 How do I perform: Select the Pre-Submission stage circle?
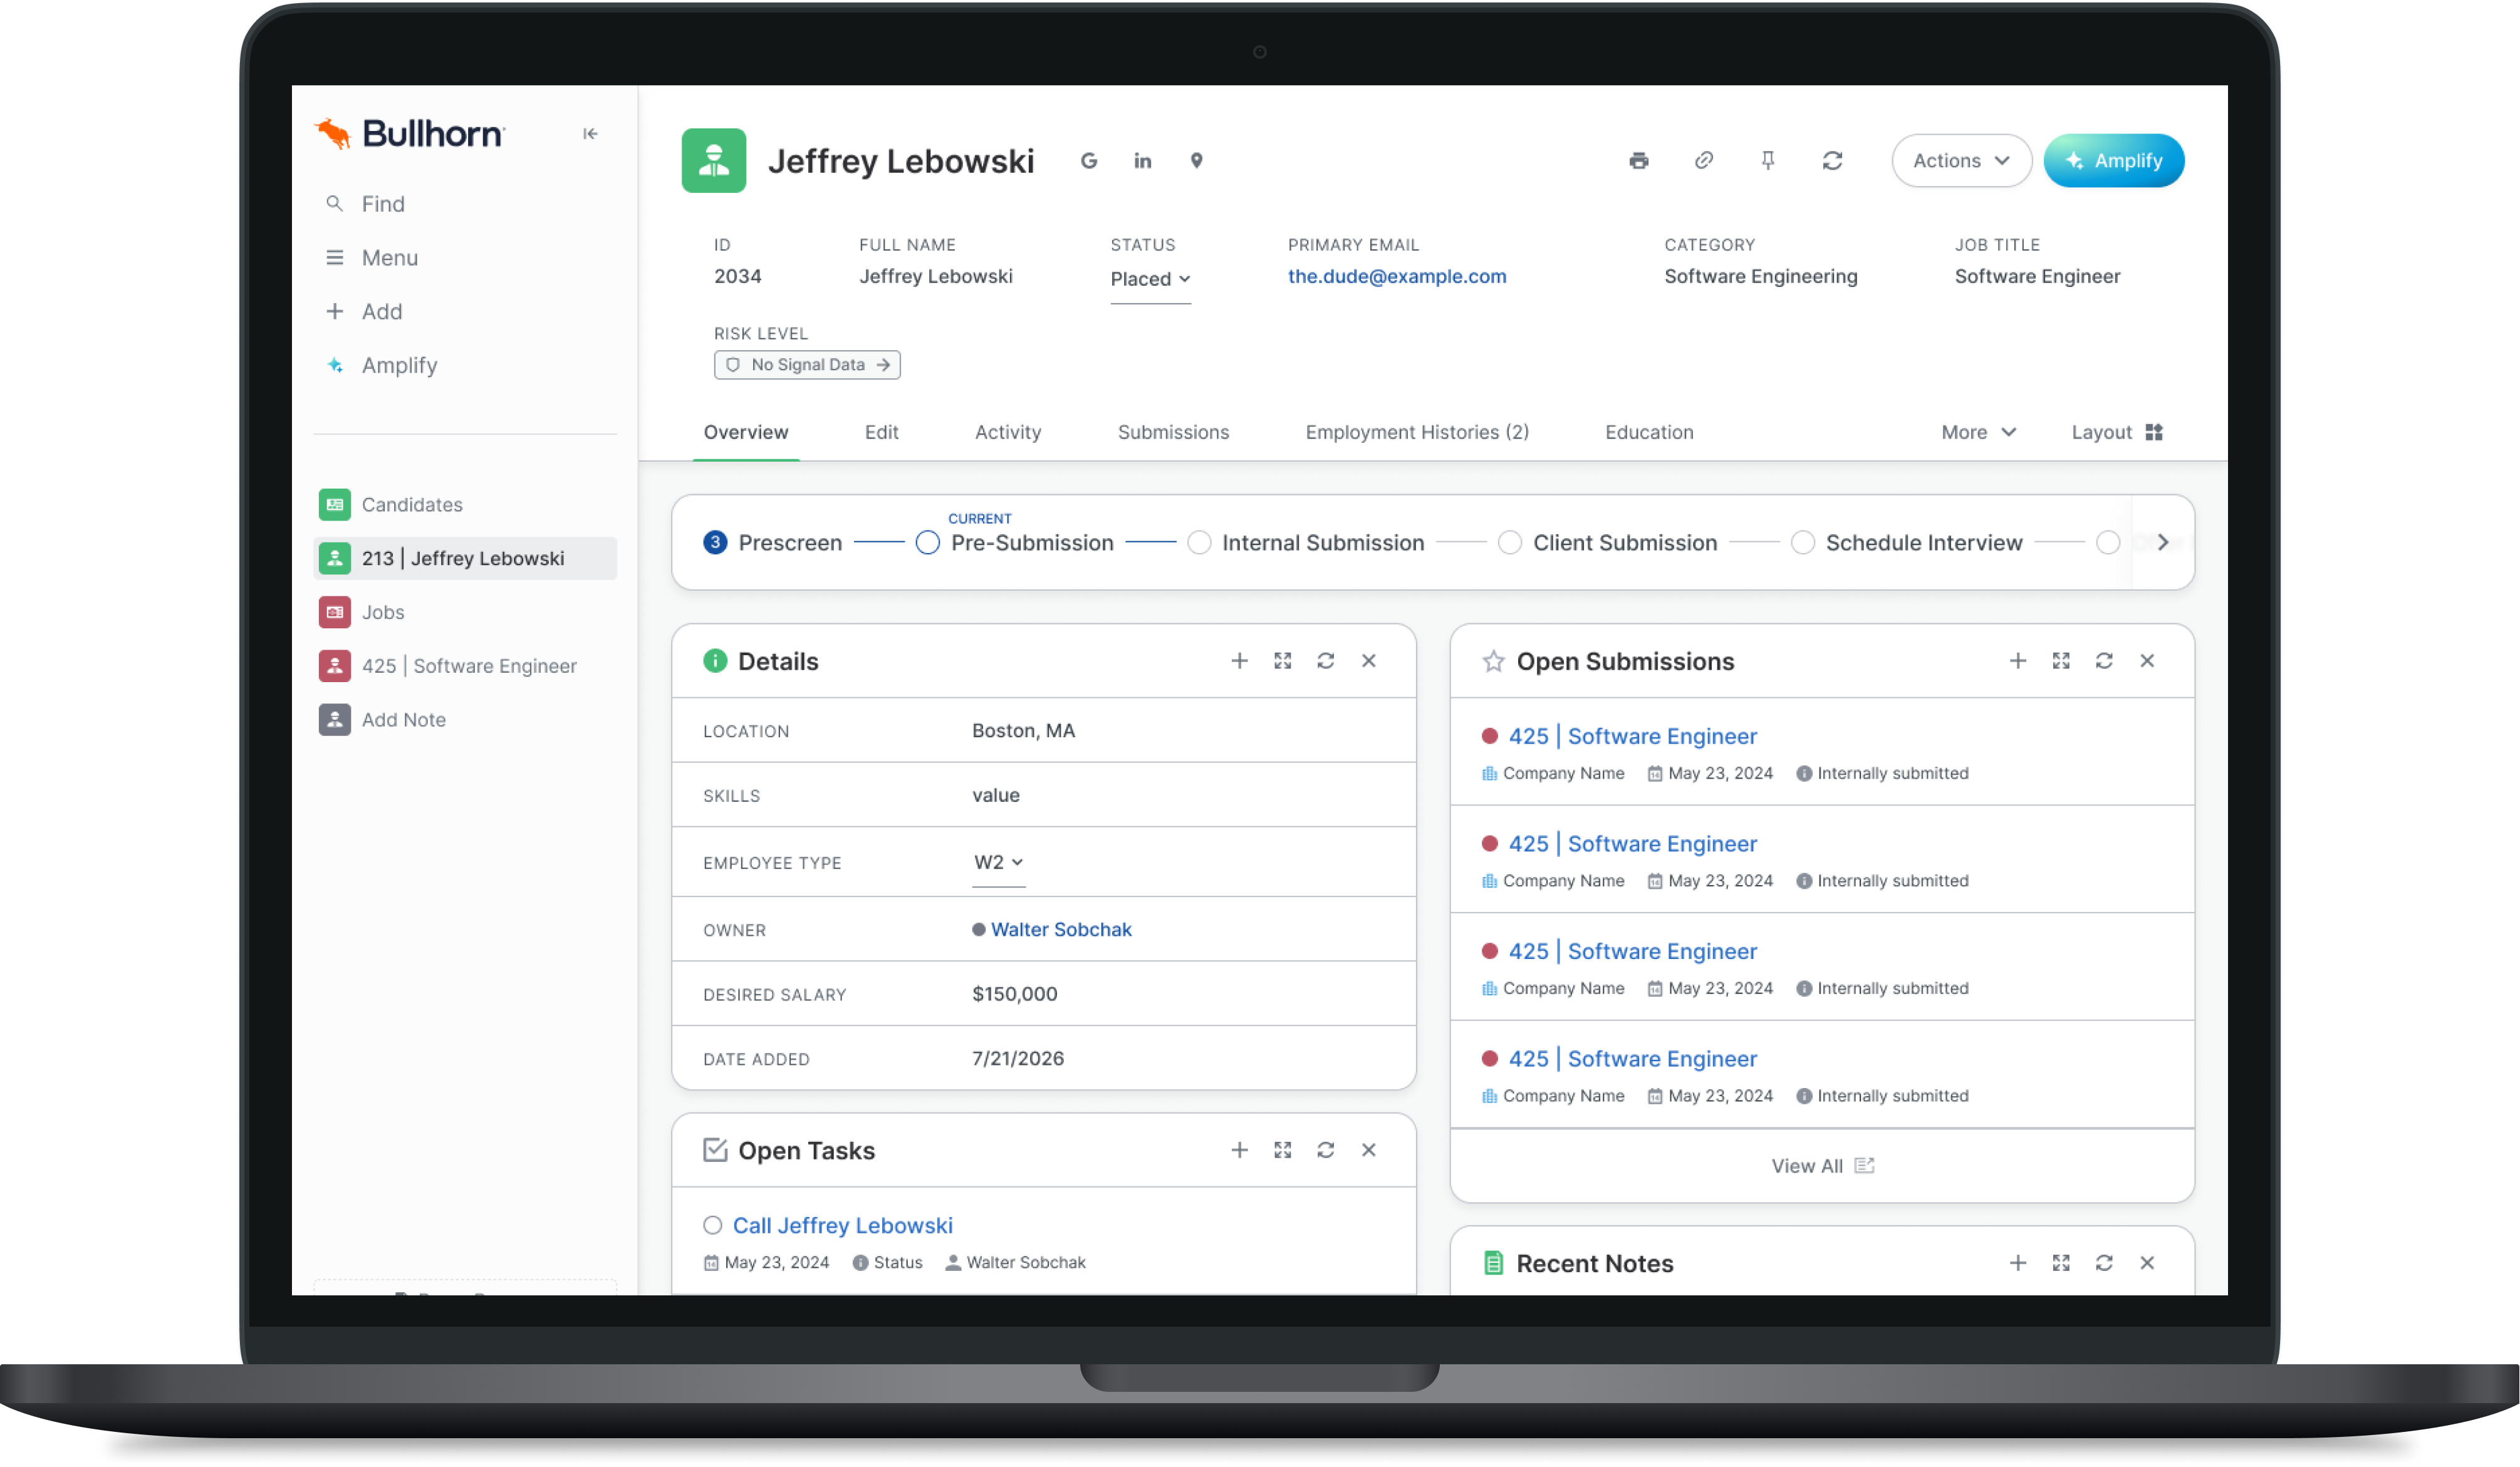coord(928,542)
